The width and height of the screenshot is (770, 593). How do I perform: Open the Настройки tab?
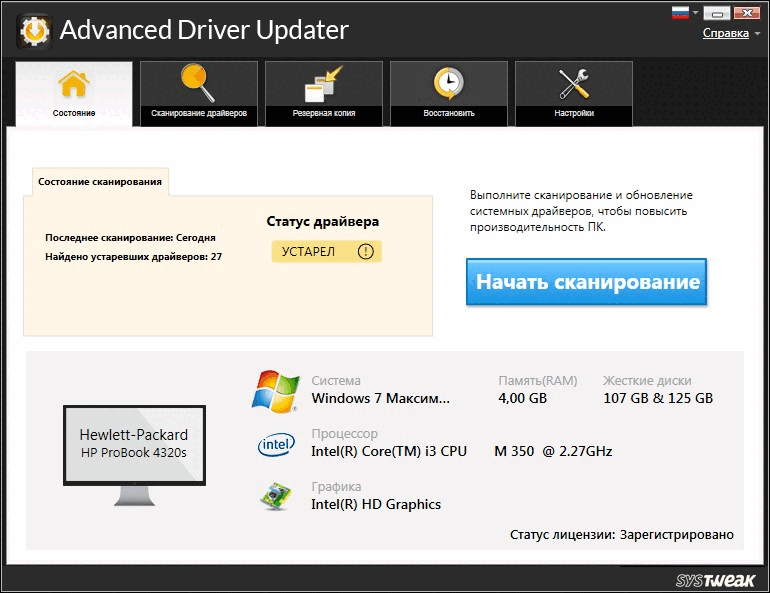tap(574, 94)
